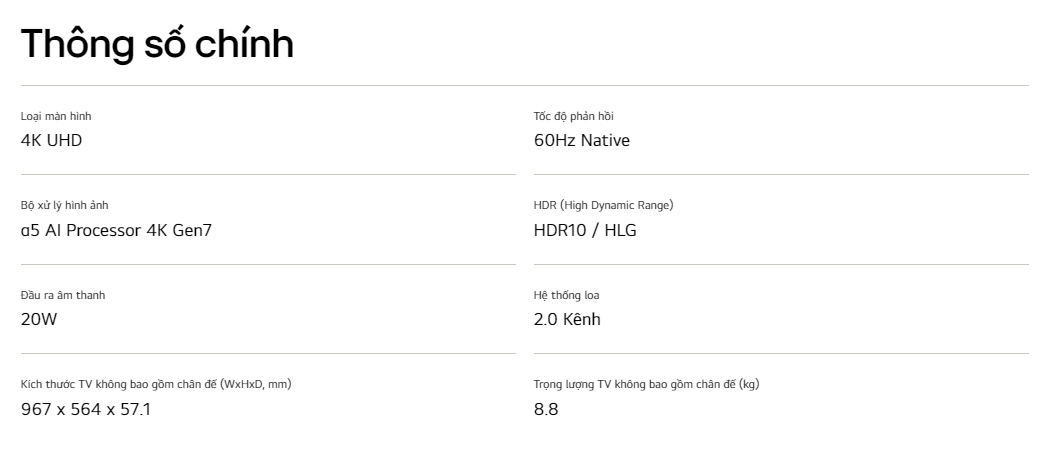Click the '2.0 Kênh' speaker value

pos(567,320)
